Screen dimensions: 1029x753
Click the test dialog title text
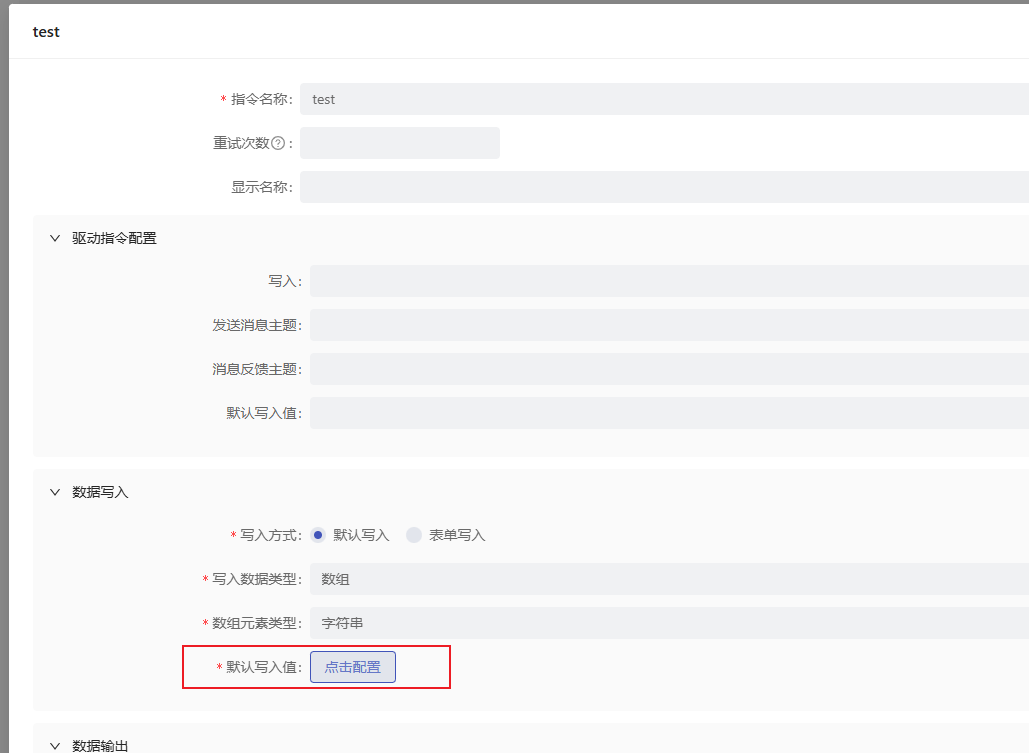click(46, 32)
